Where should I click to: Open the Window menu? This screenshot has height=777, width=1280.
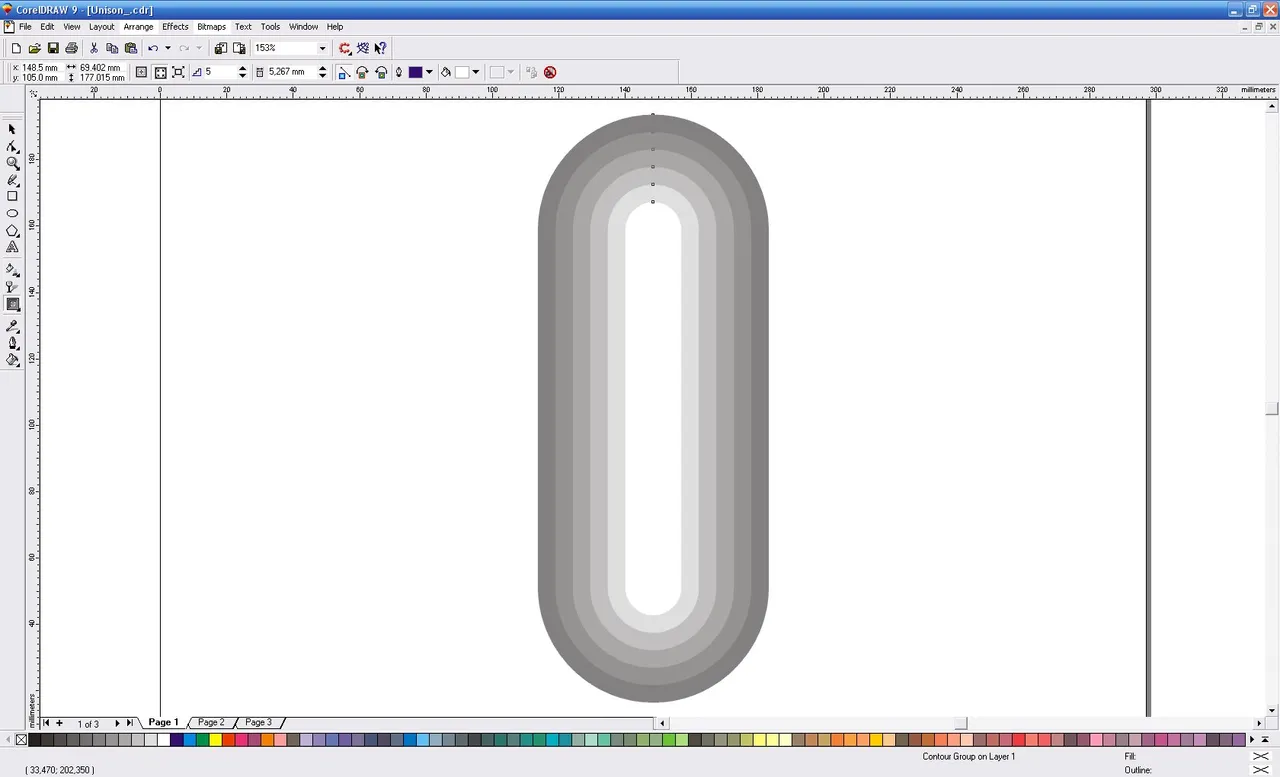(303, 27)
